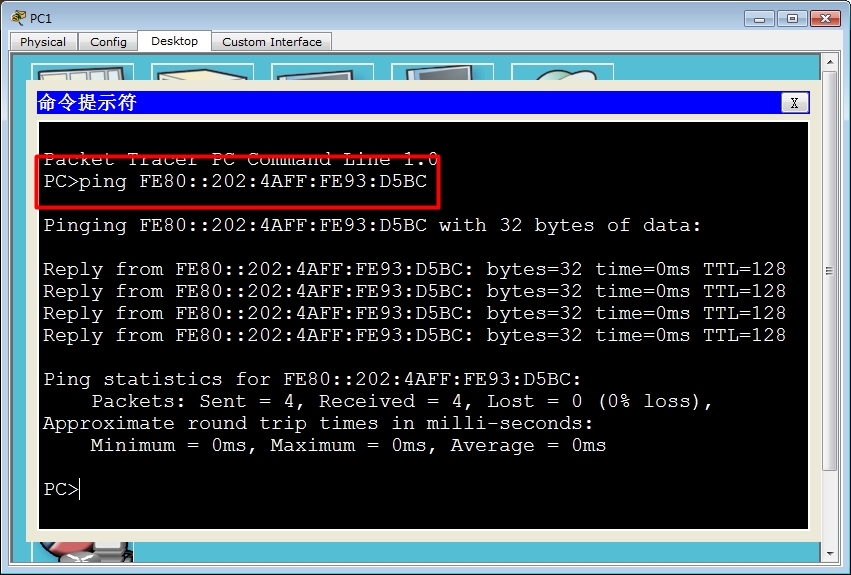Click the red icon peeking below the prompt
The height and width of the screenshot is (575, 851).
[82, 548]
